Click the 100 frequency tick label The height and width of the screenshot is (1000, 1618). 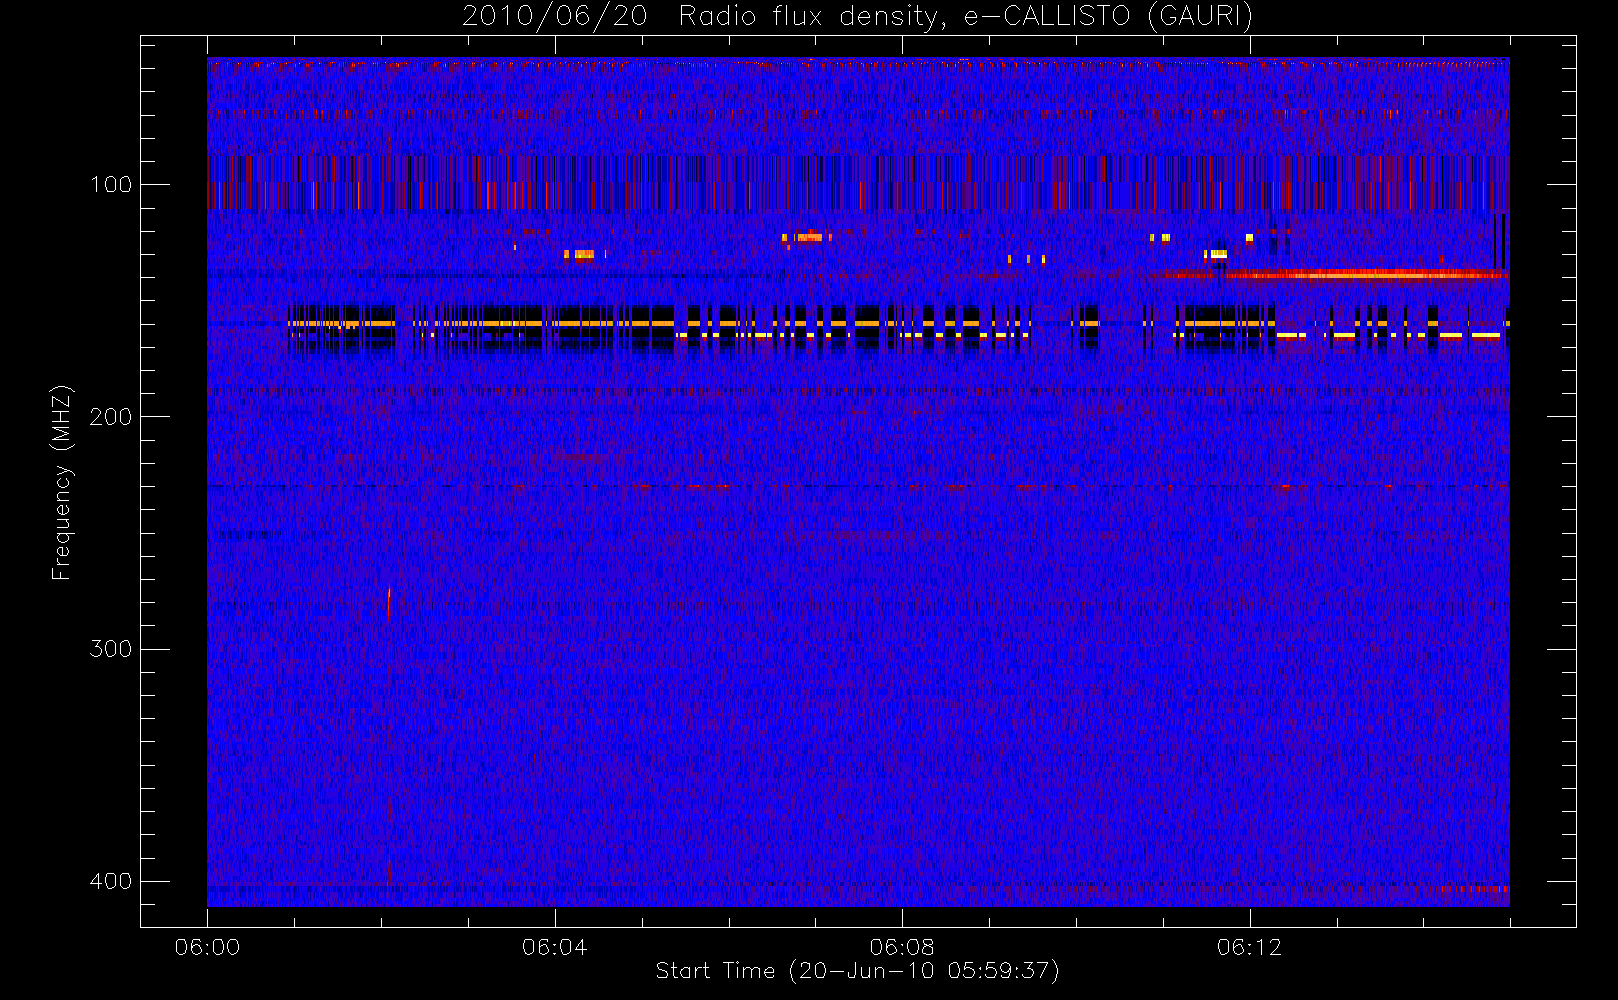(x=110, y=184)
